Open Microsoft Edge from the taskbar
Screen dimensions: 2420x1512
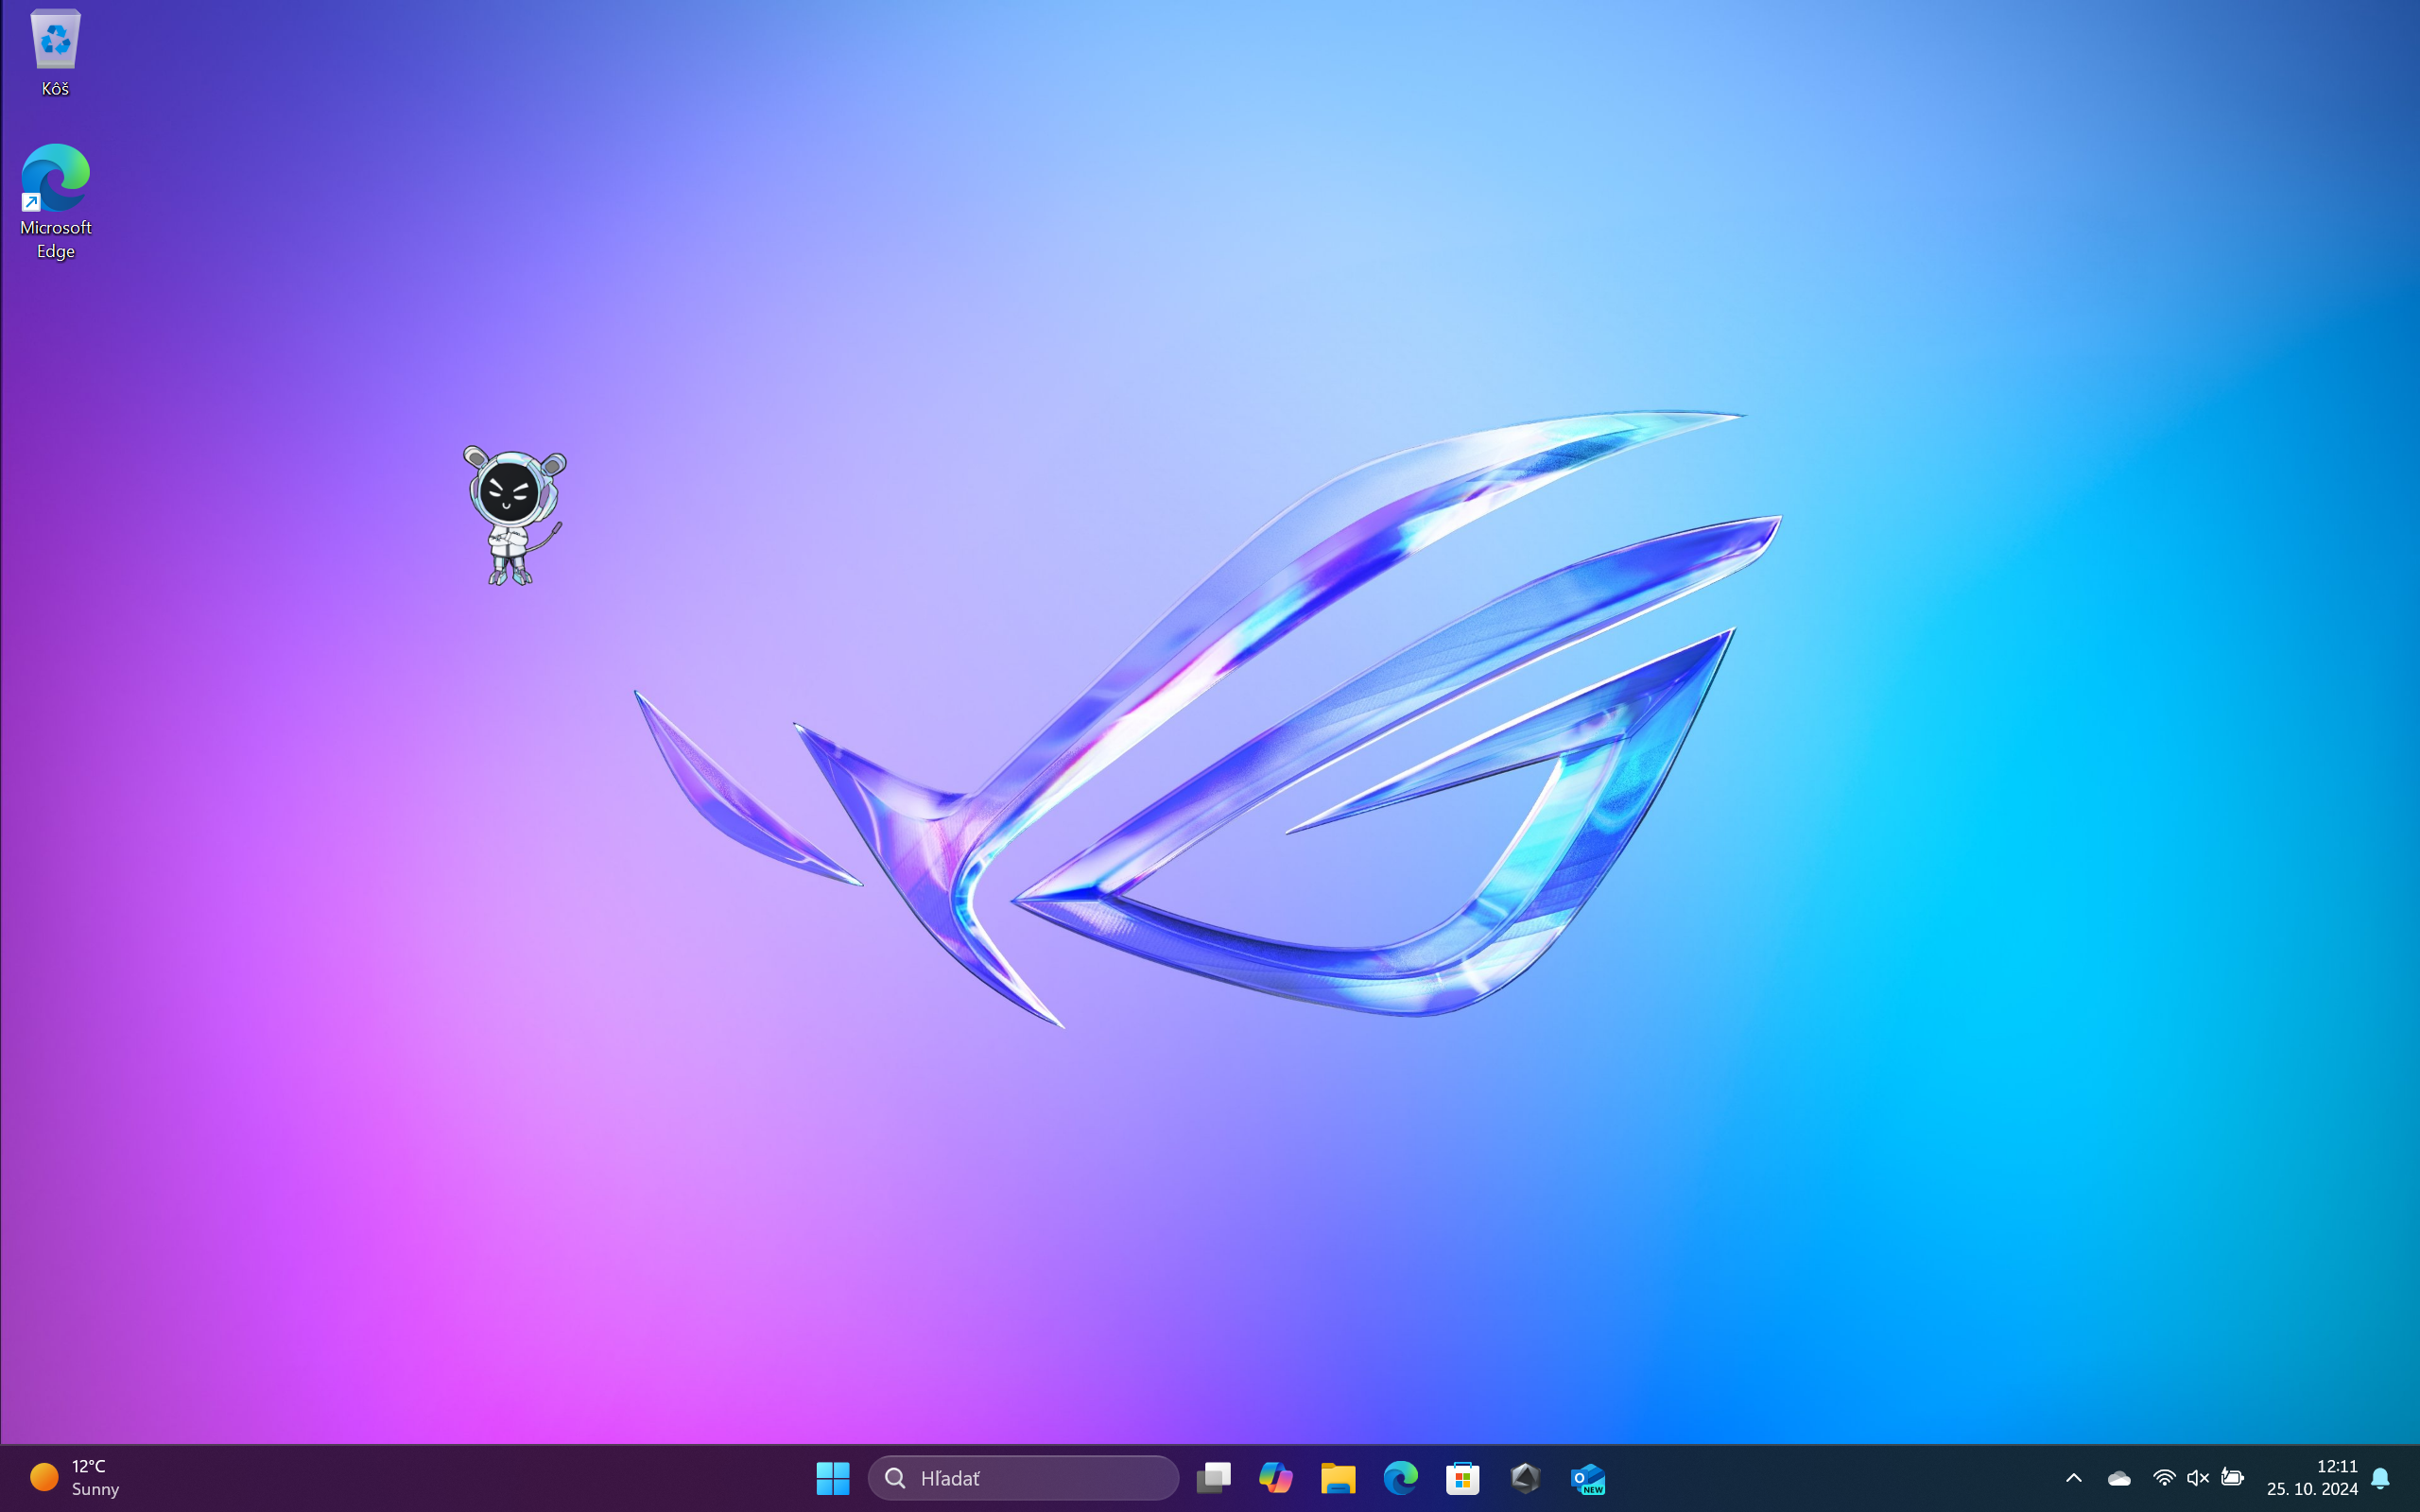[x=1400, y=1477]
